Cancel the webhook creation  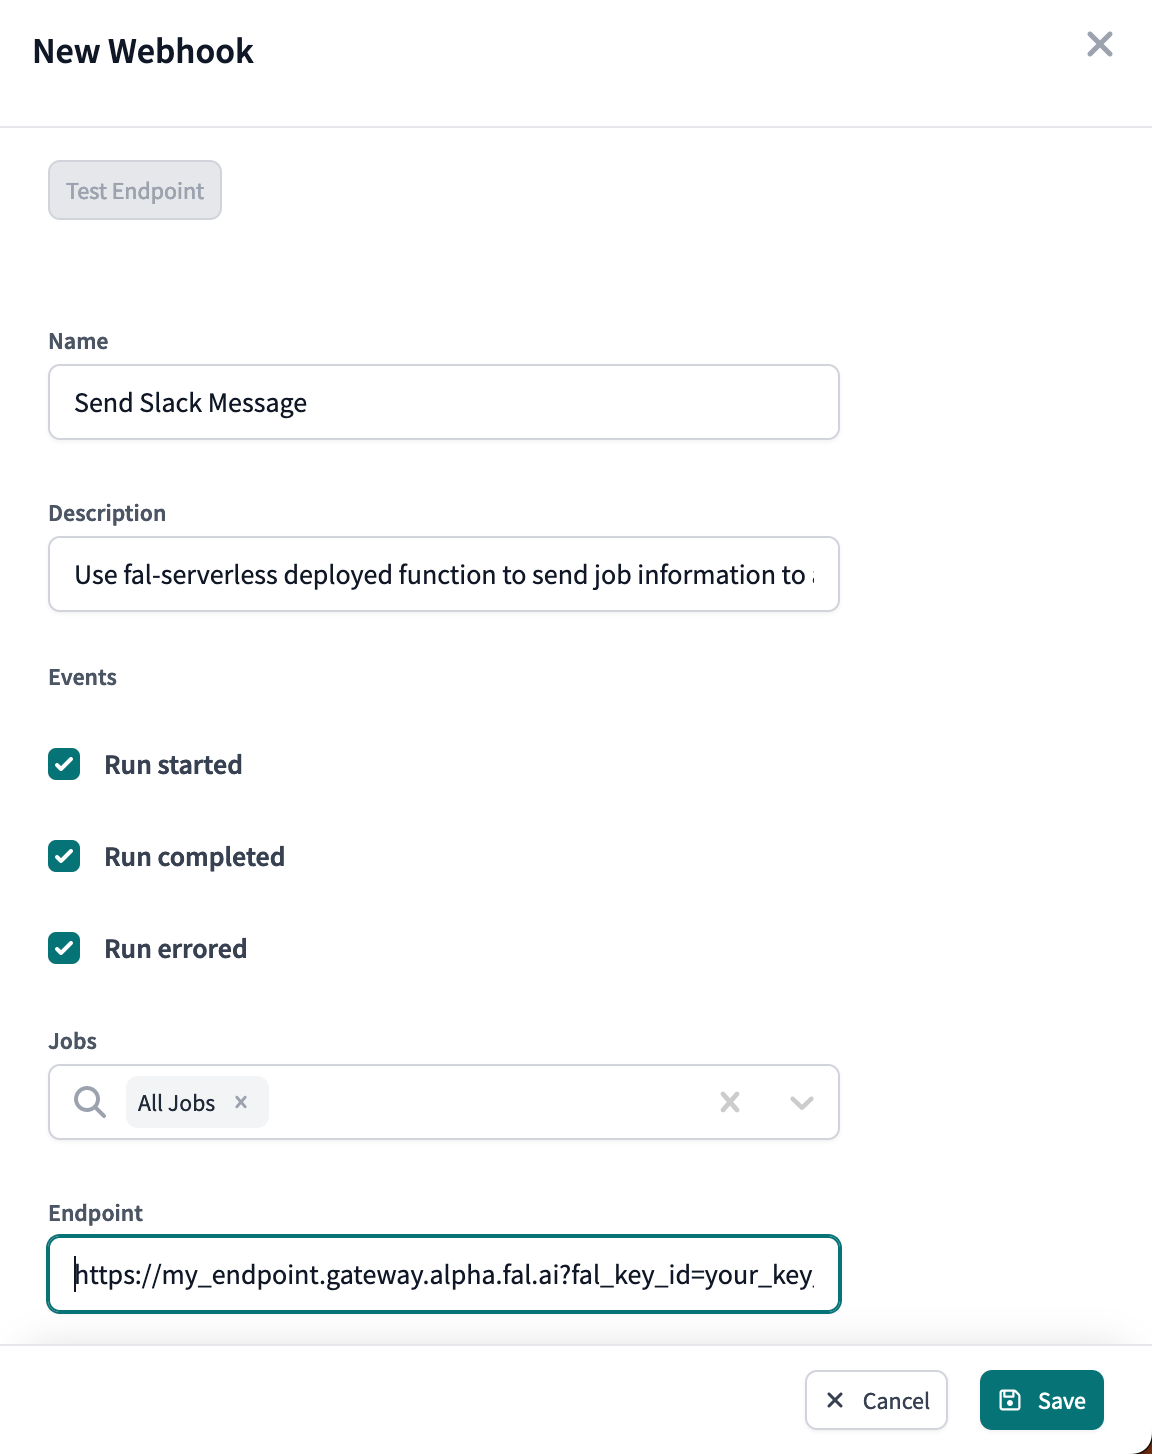(876, 1400)
